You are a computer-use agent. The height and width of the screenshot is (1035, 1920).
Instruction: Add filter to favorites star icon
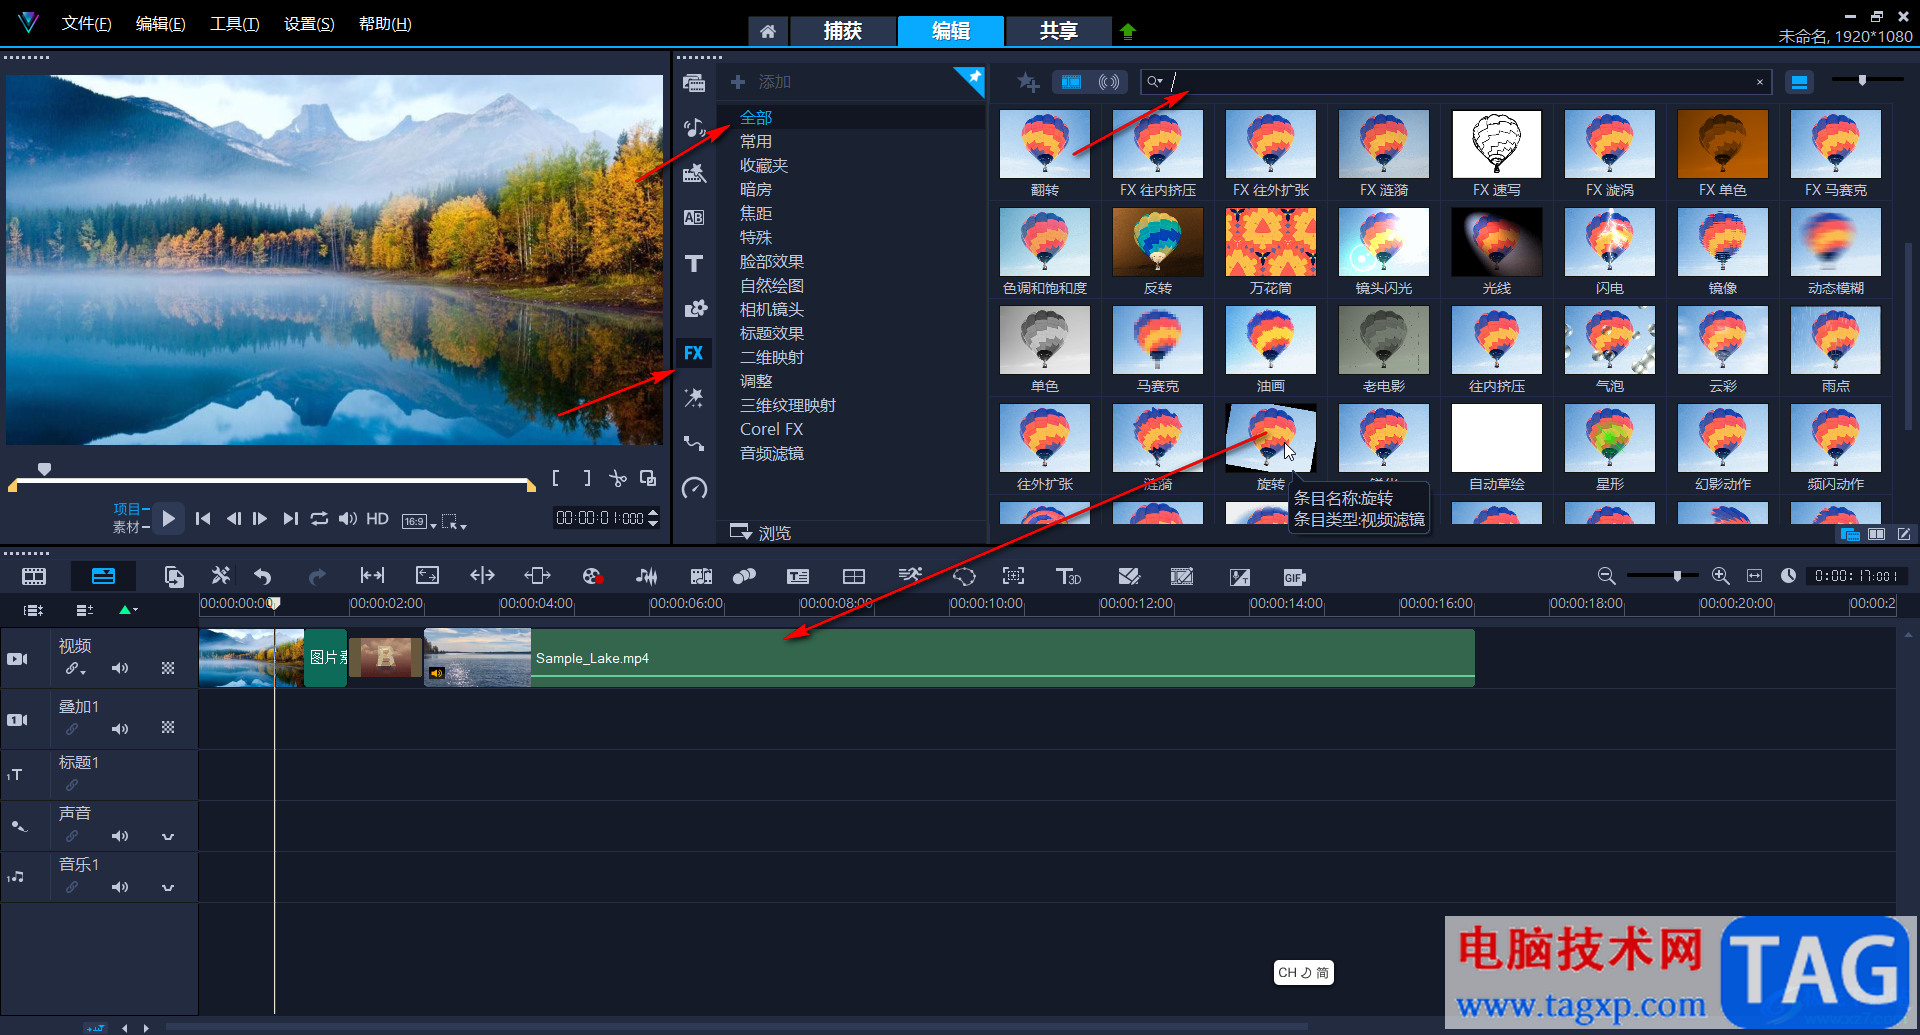[x=1028, y=82]
